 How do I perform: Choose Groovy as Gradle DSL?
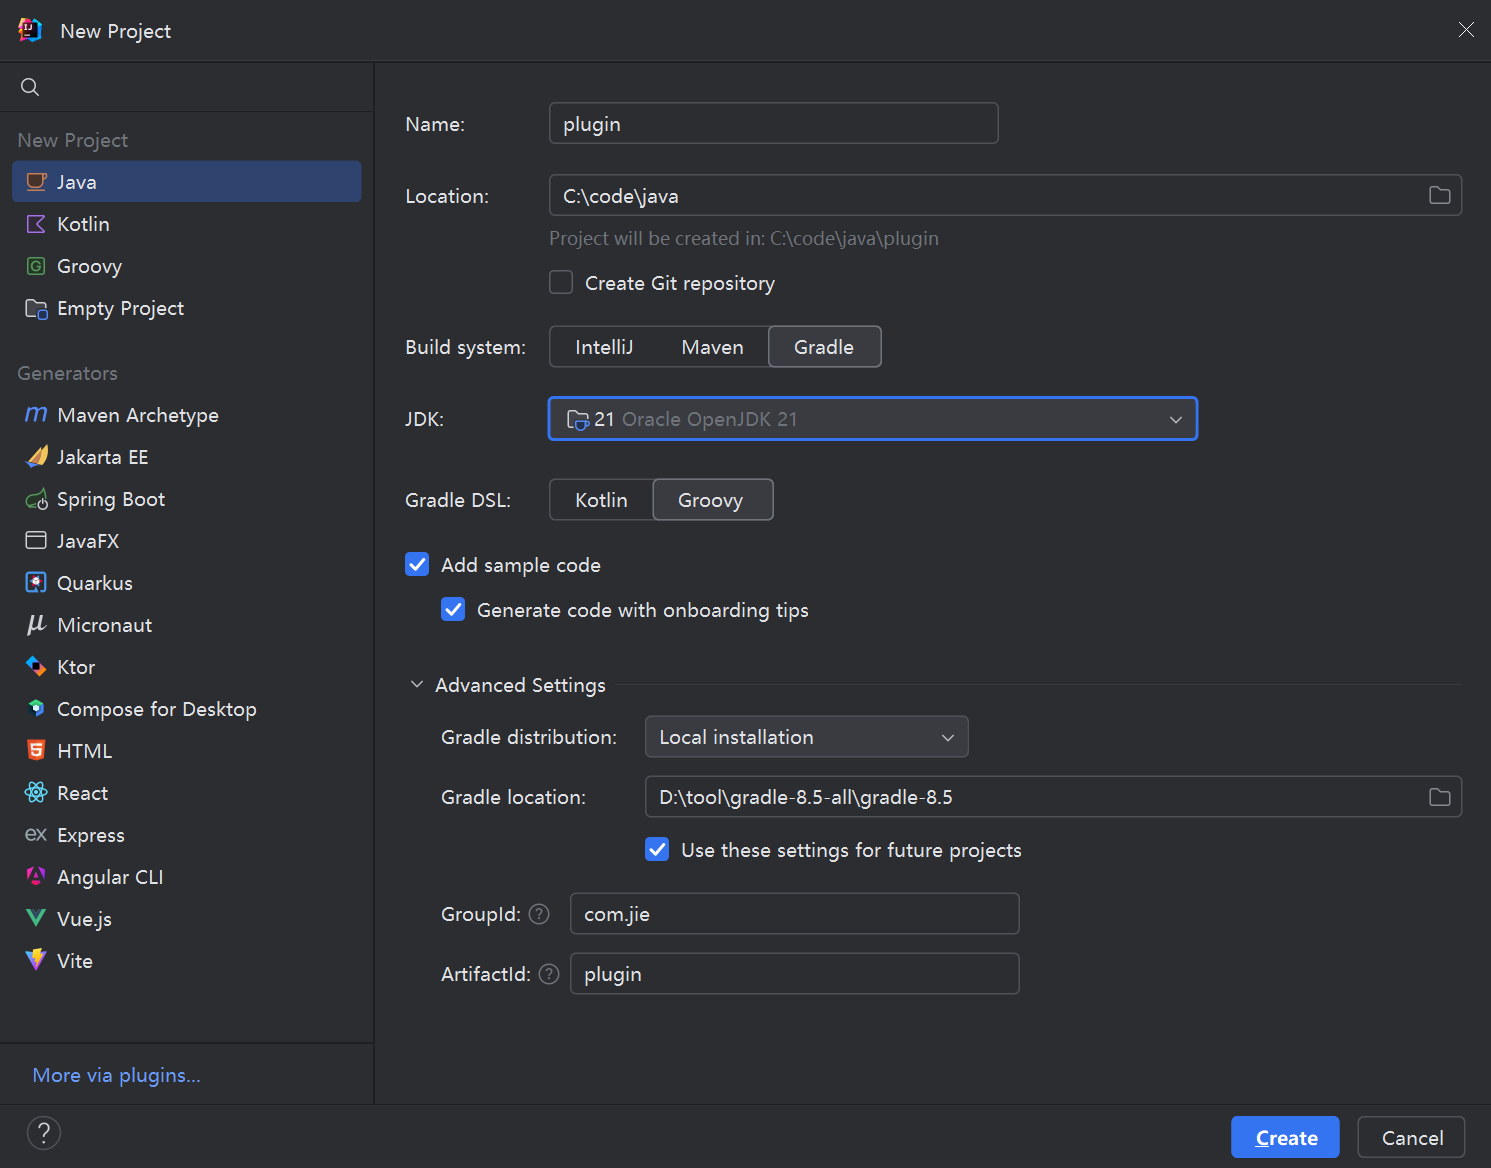click(711, 500)
